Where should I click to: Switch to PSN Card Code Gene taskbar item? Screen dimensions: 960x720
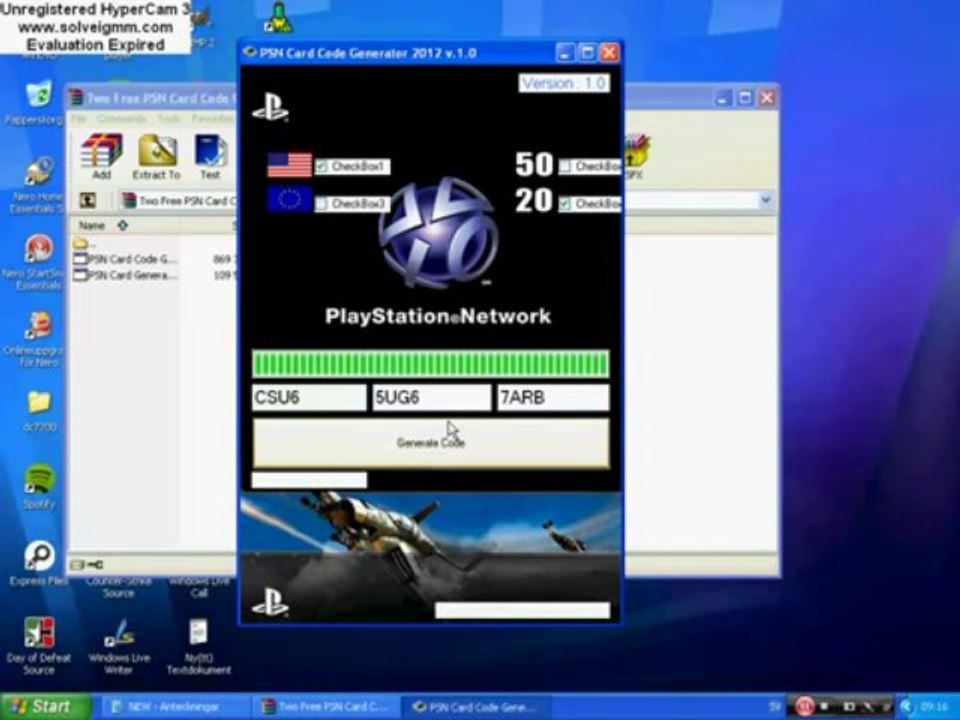point(478,707)
